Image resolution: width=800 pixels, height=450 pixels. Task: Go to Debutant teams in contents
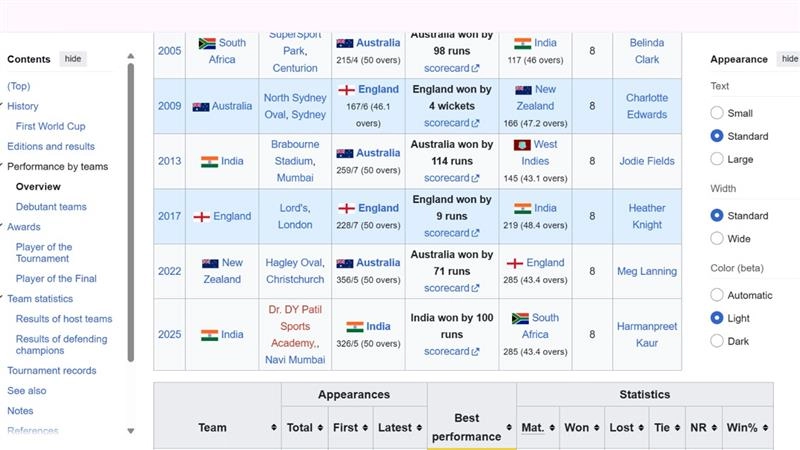tap(51, 207)
